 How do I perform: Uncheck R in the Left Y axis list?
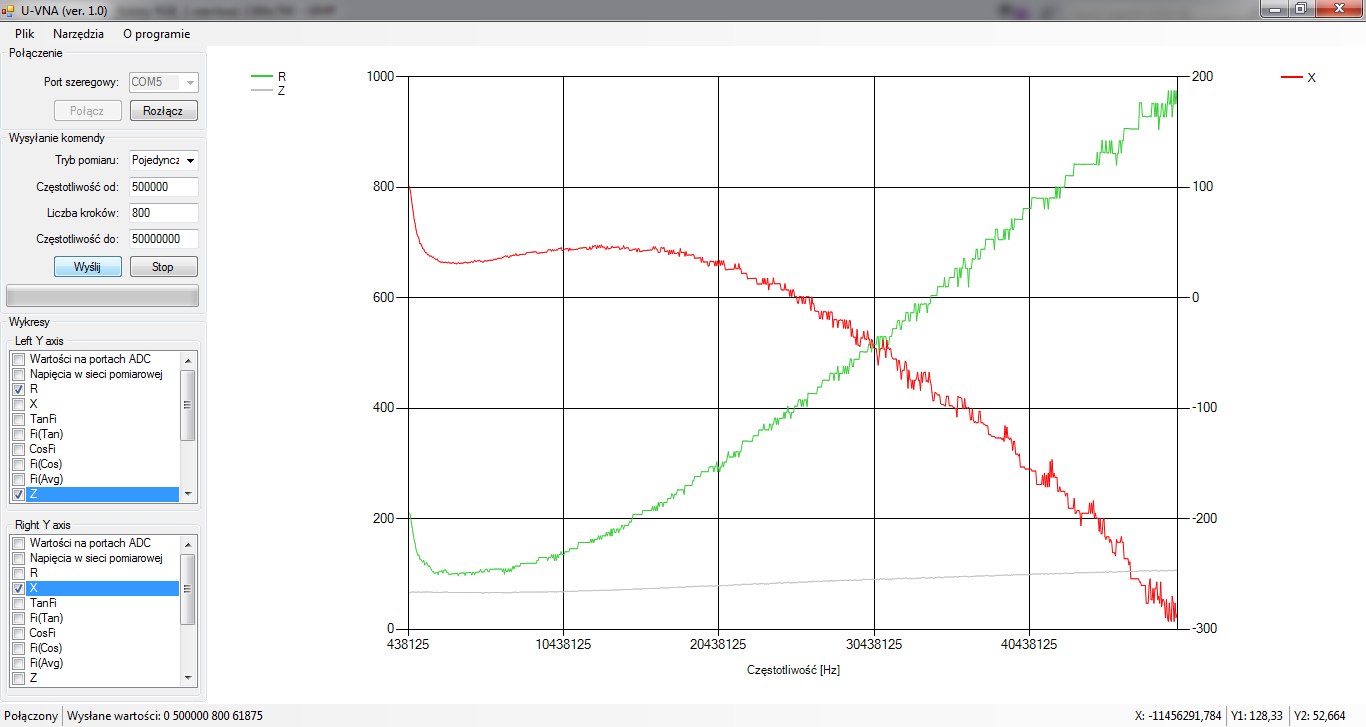19,389
